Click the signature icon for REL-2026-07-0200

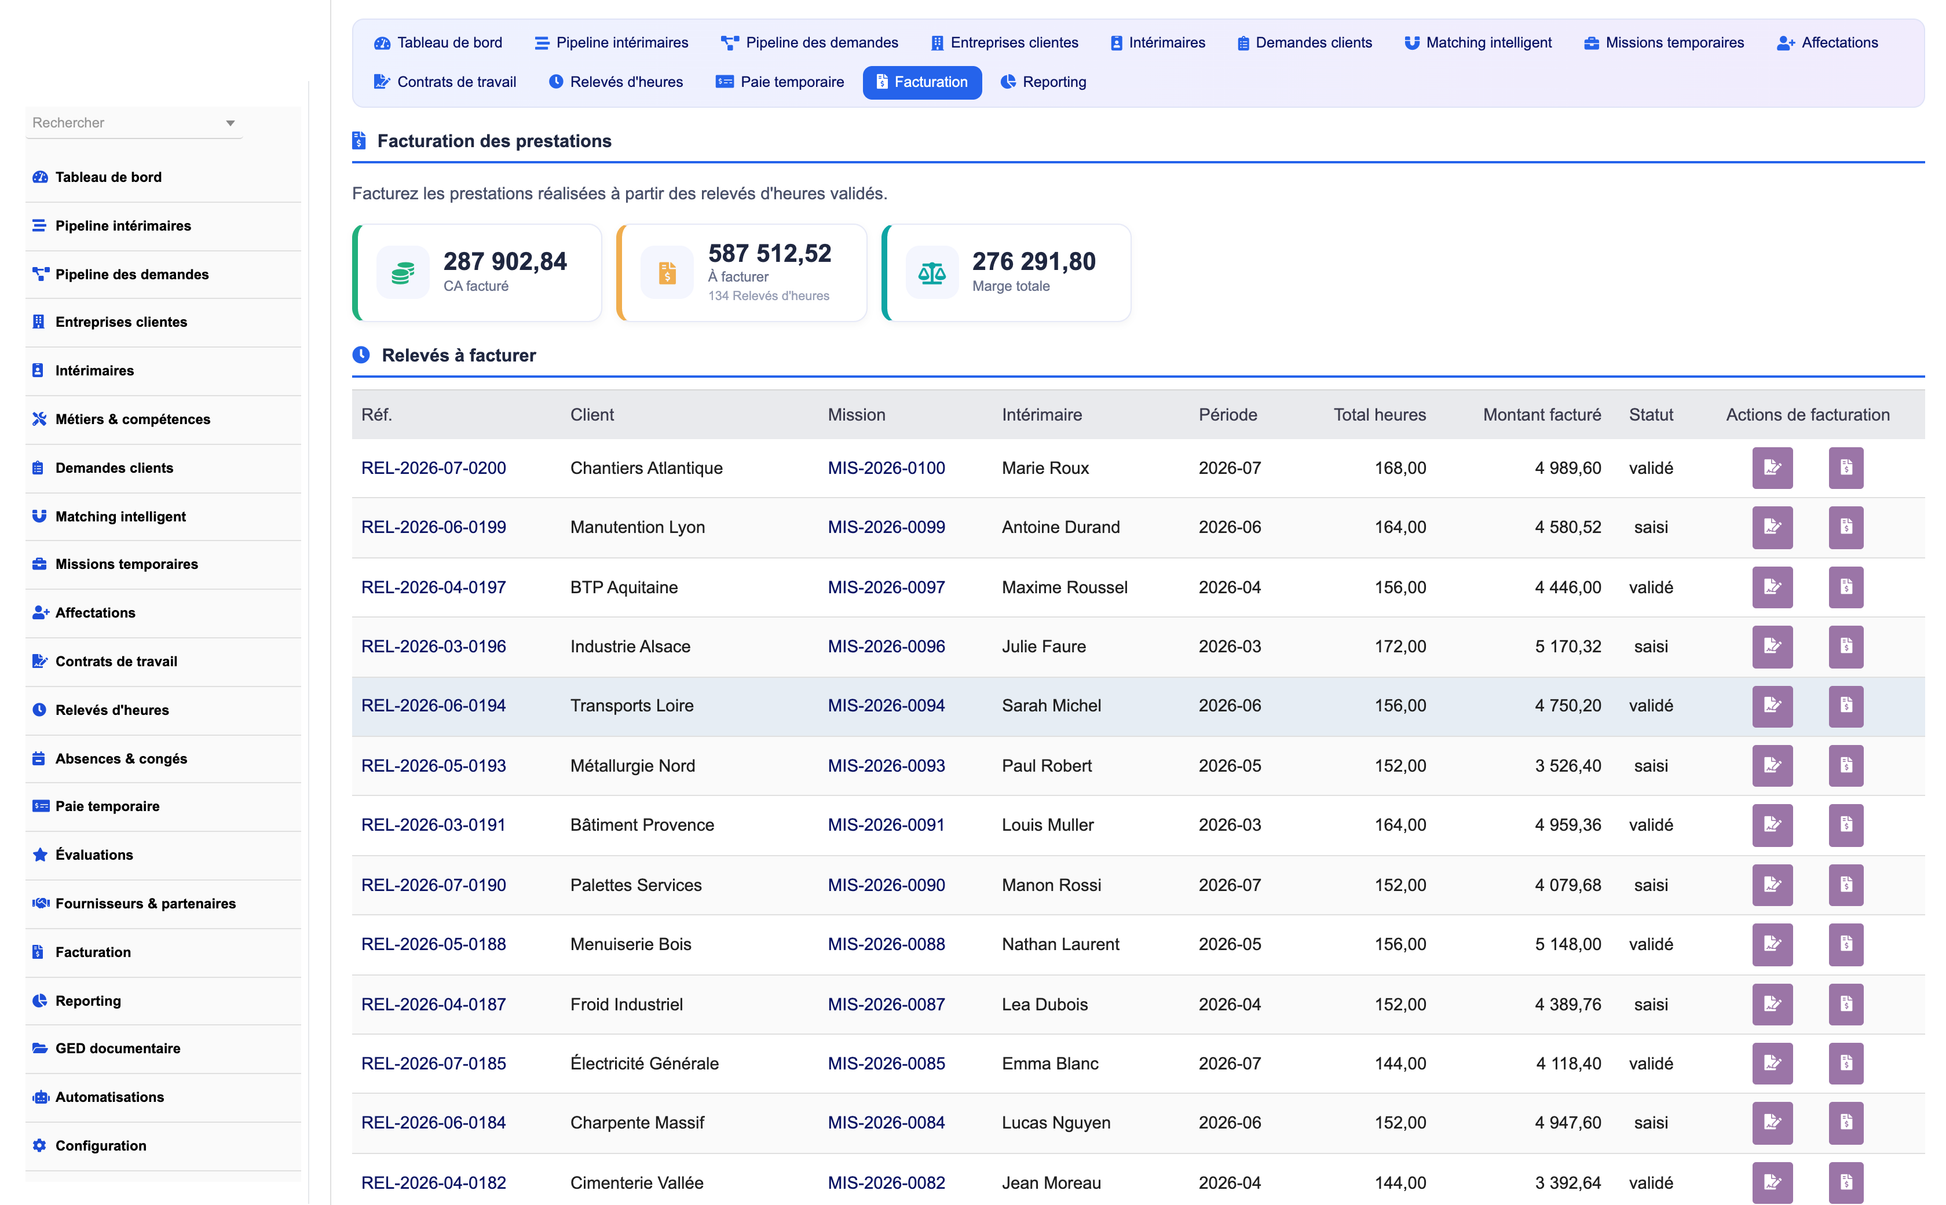[1772, 468]
